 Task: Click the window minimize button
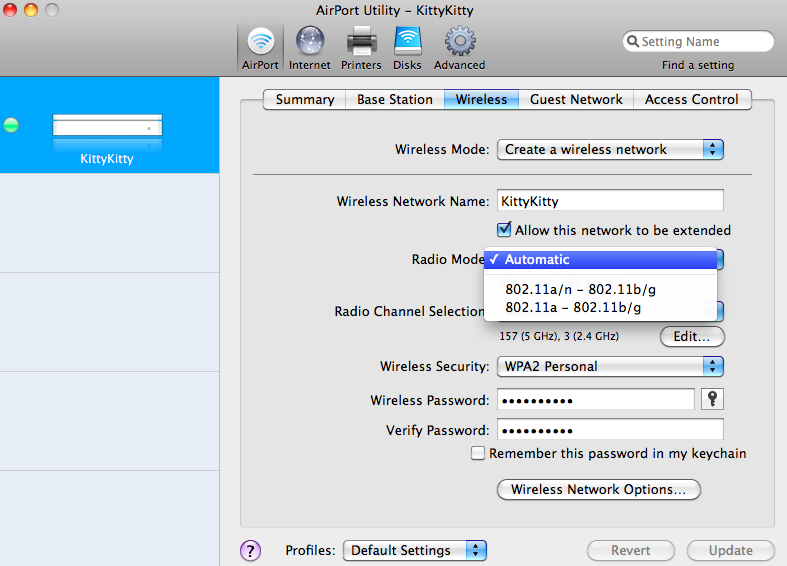click(31, 10)
